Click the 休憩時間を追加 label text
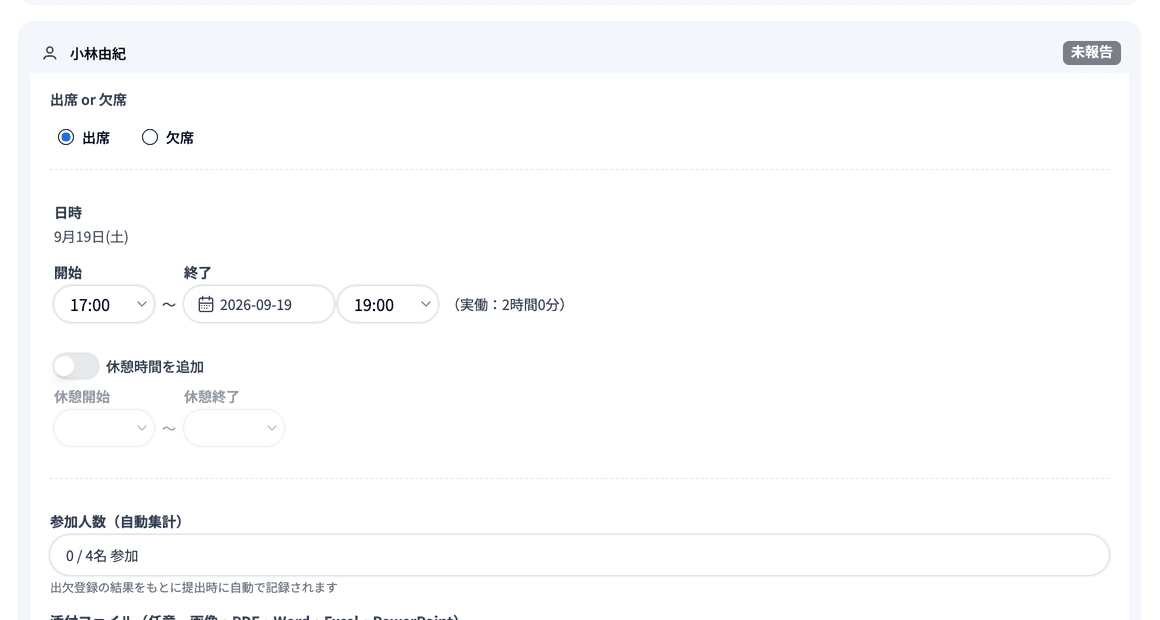The width and height of the screenshot is (1160, 620). coord(155,367)
